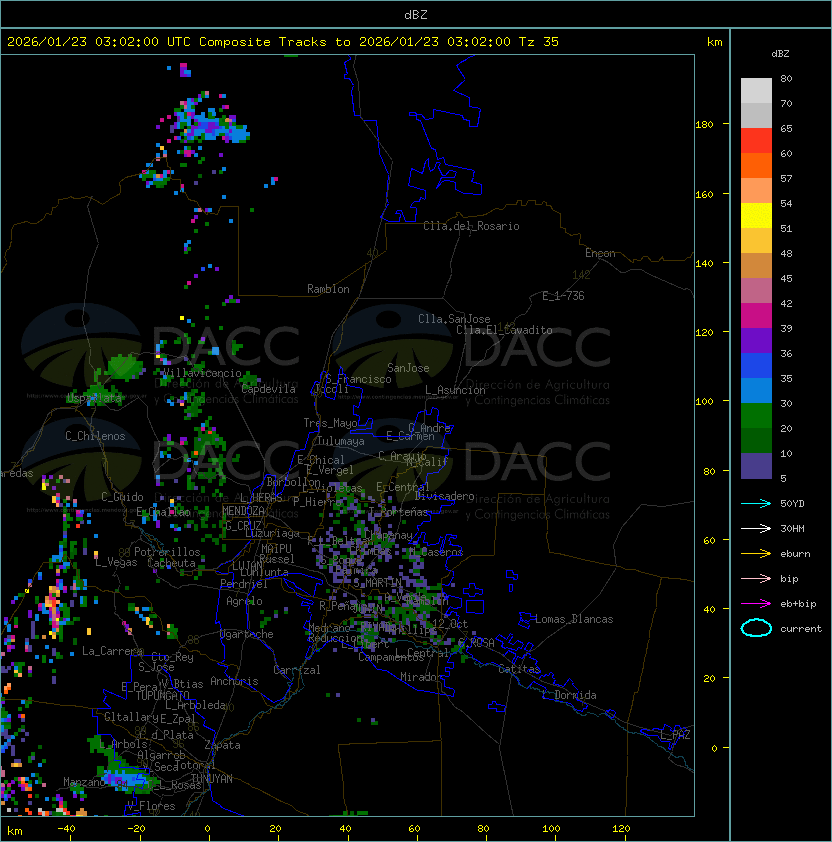Click the Ugarteche map label

point(247,634)
